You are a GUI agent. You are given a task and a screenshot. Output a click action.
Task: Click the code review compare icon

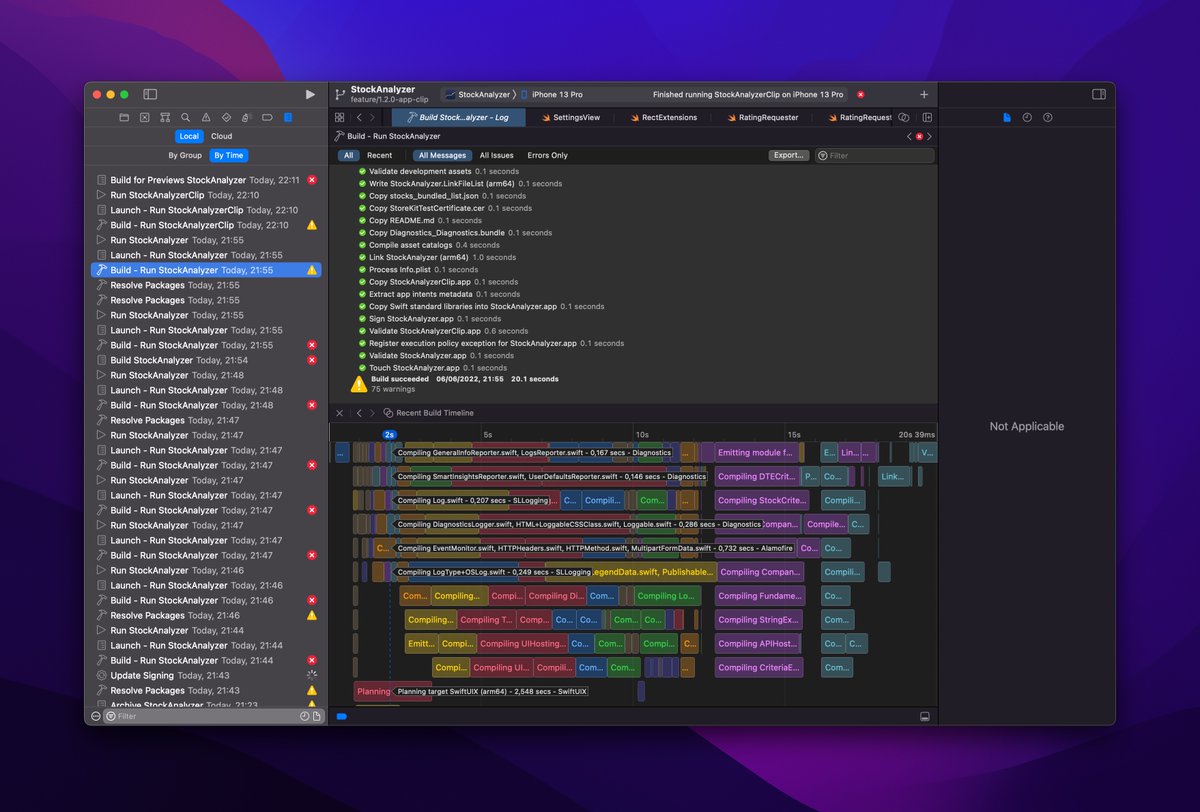click(903, 117)
